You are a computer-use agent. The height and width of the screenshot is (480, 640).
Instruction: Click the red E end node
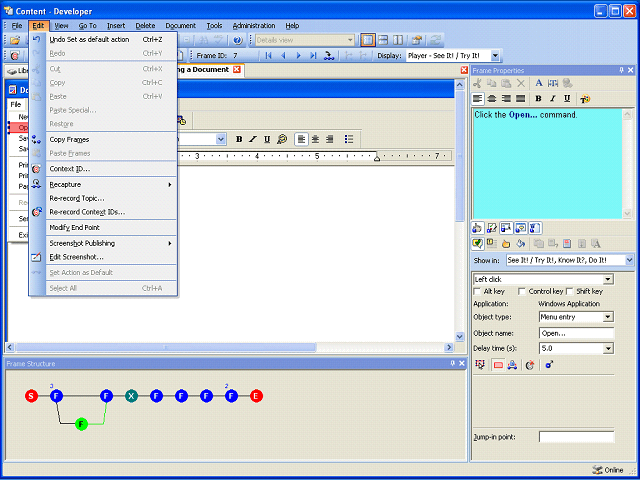tap(256, 396)
